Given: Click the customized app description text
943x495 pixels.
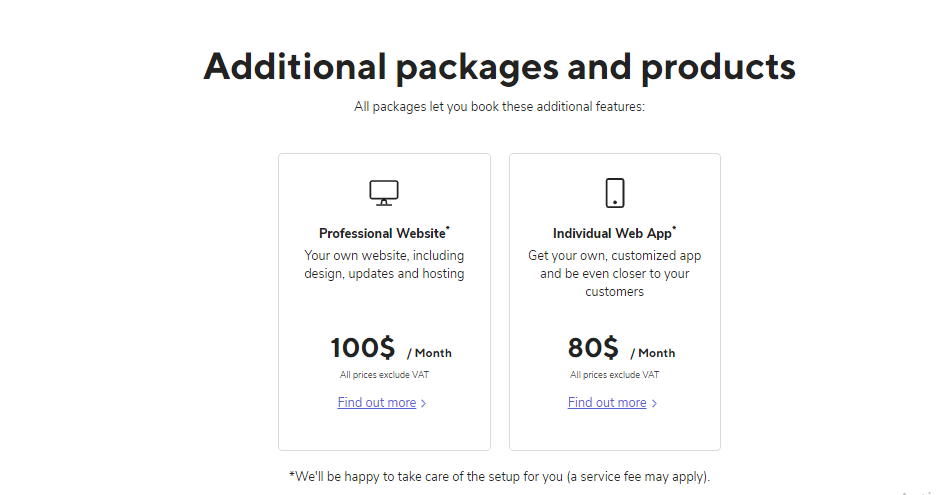Looking at the screenshot, I should tap(615, 274).
